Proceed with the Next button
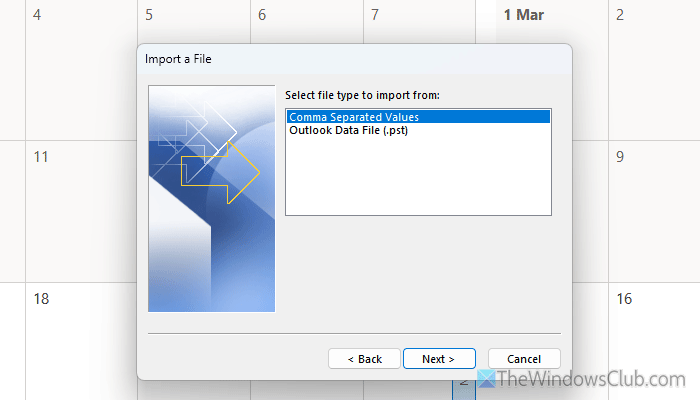 click(x=439, y=359)
